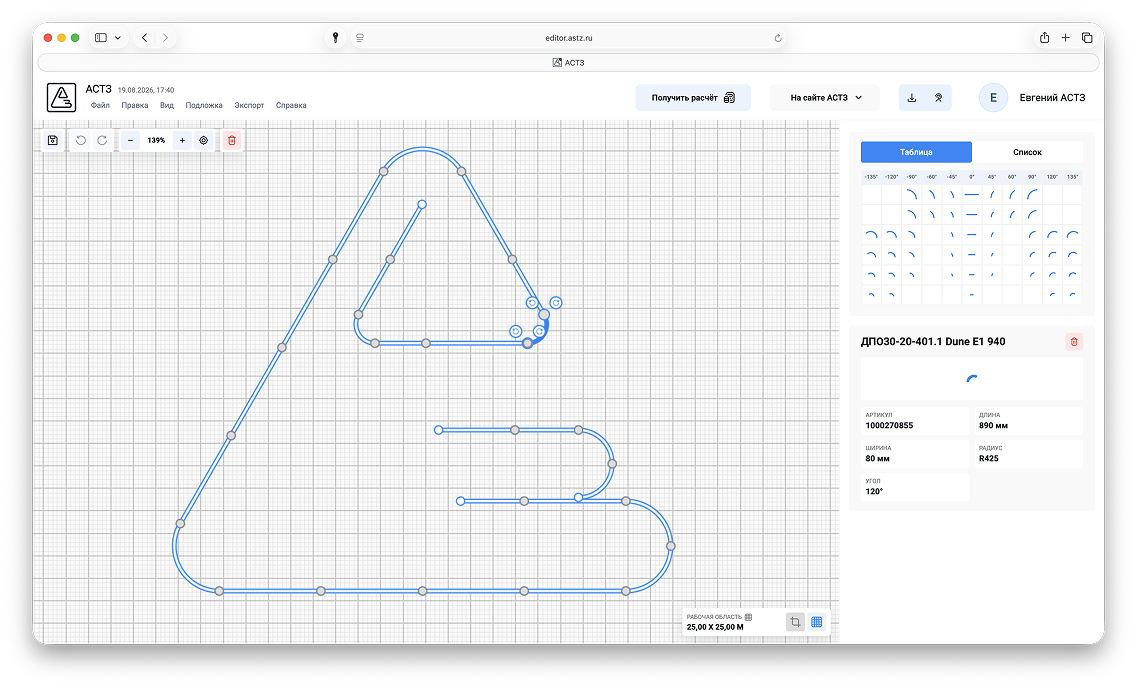The image size is (1137, 688).
Task: Click the date 19.08.2026, 17:40
Action: 146,91
